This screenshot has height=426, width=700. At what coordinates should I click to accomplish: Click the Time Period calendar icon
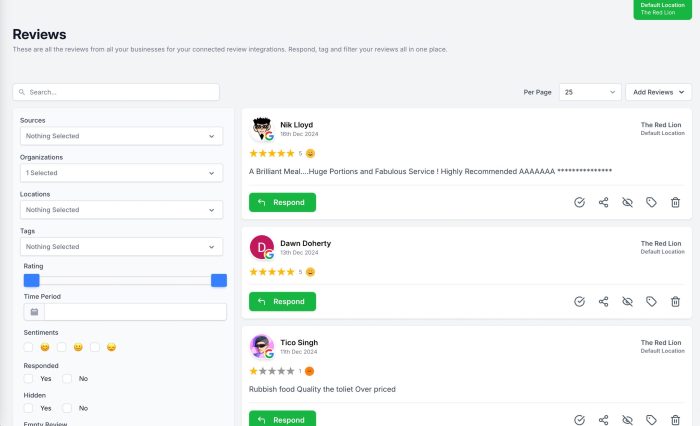point(32,312)
